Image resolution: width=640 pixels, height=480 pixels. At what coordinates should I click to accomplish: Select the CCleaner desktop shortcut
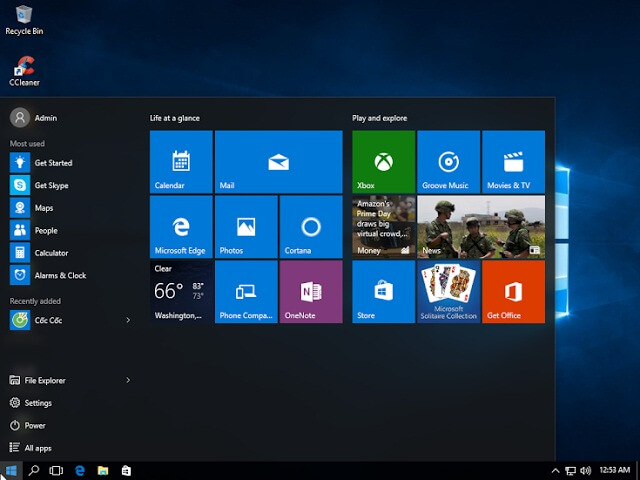click(24, 71)
